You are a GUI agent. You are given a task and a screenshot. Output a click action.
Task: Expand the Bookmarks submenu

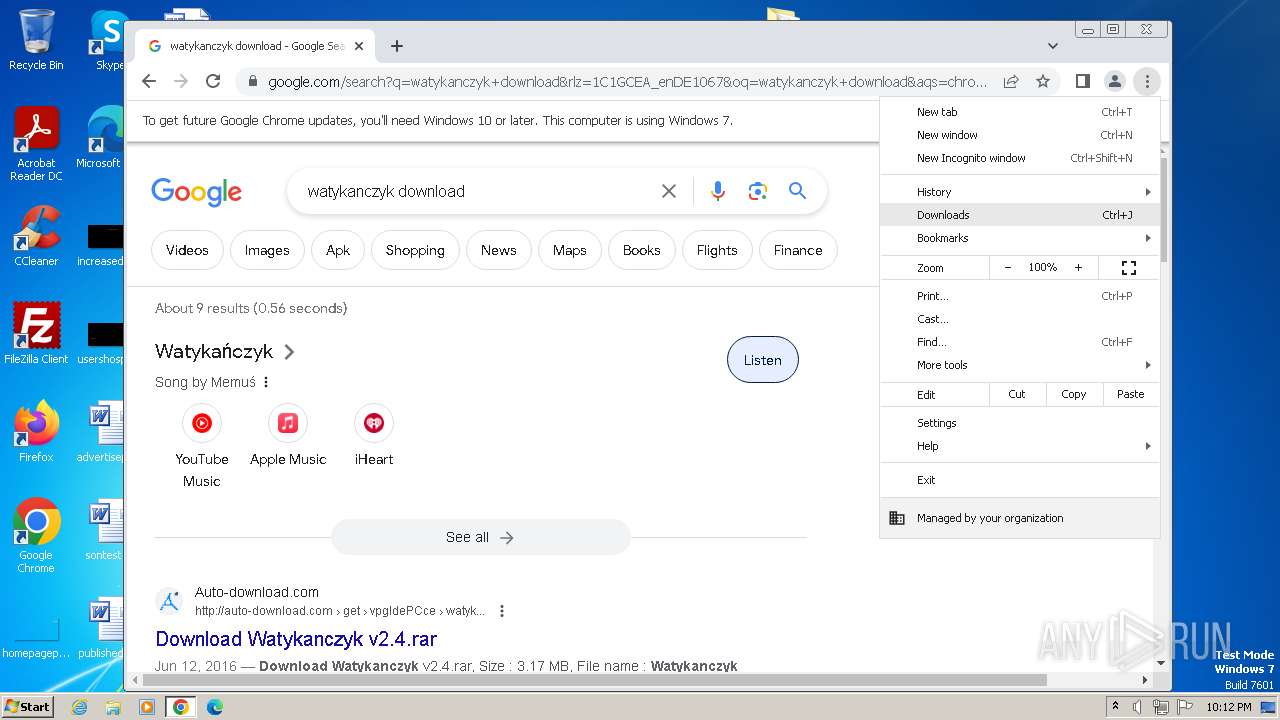coord(1020,238)
